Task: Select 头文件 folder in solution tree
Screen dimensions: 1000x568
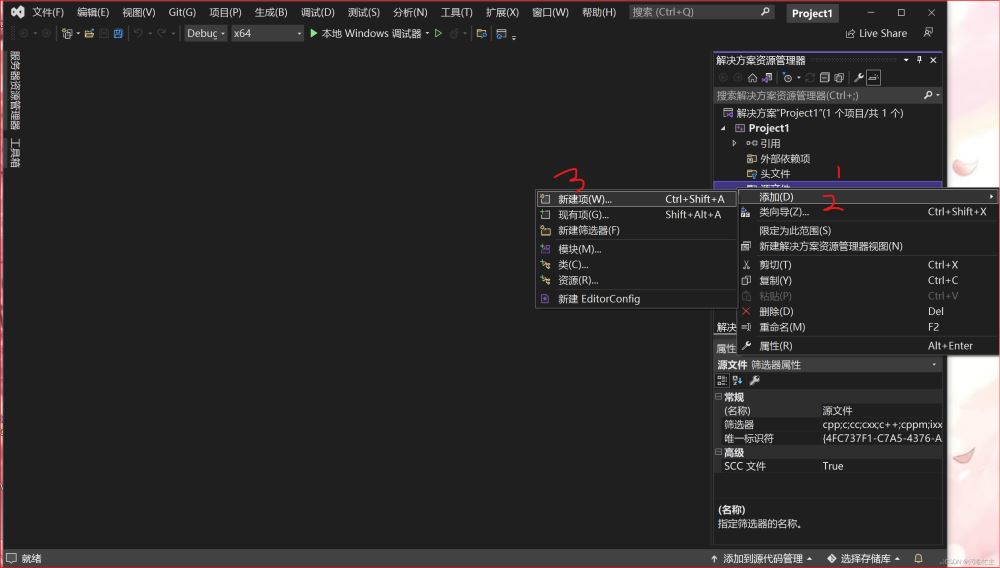Action: [x=774, y=174]
